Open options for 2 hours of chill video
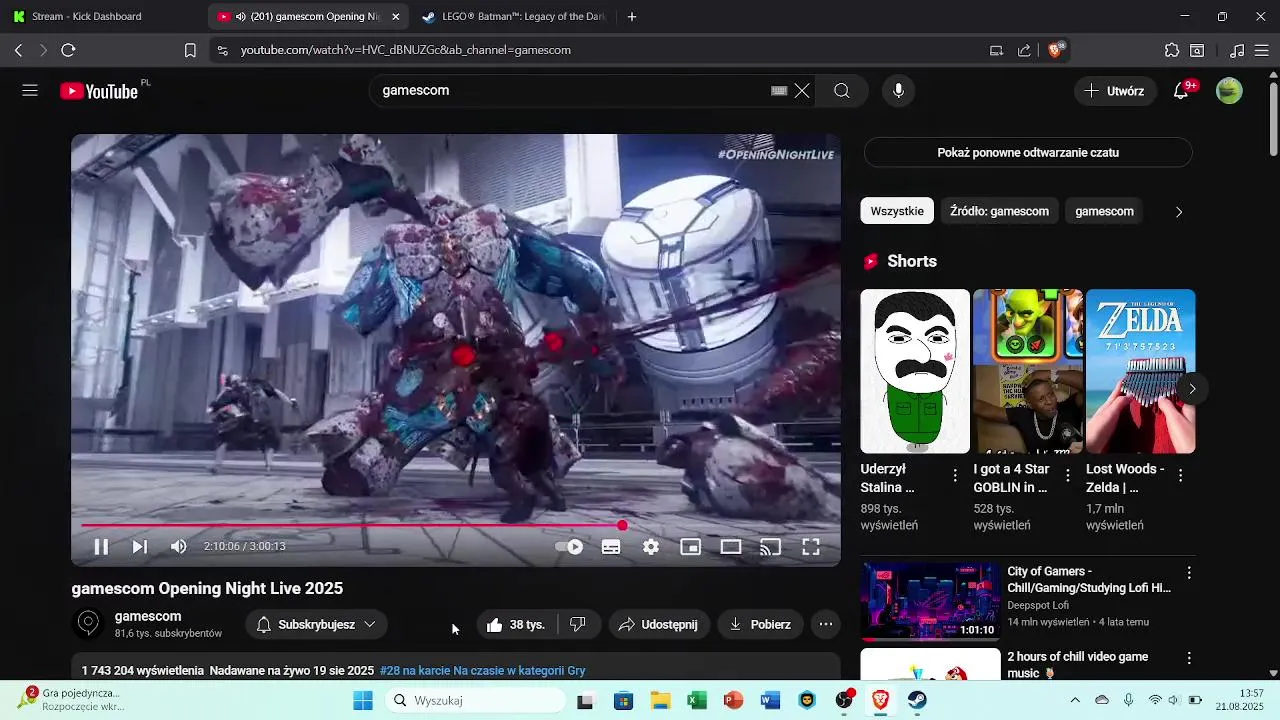 click(x=1189, y=658)
